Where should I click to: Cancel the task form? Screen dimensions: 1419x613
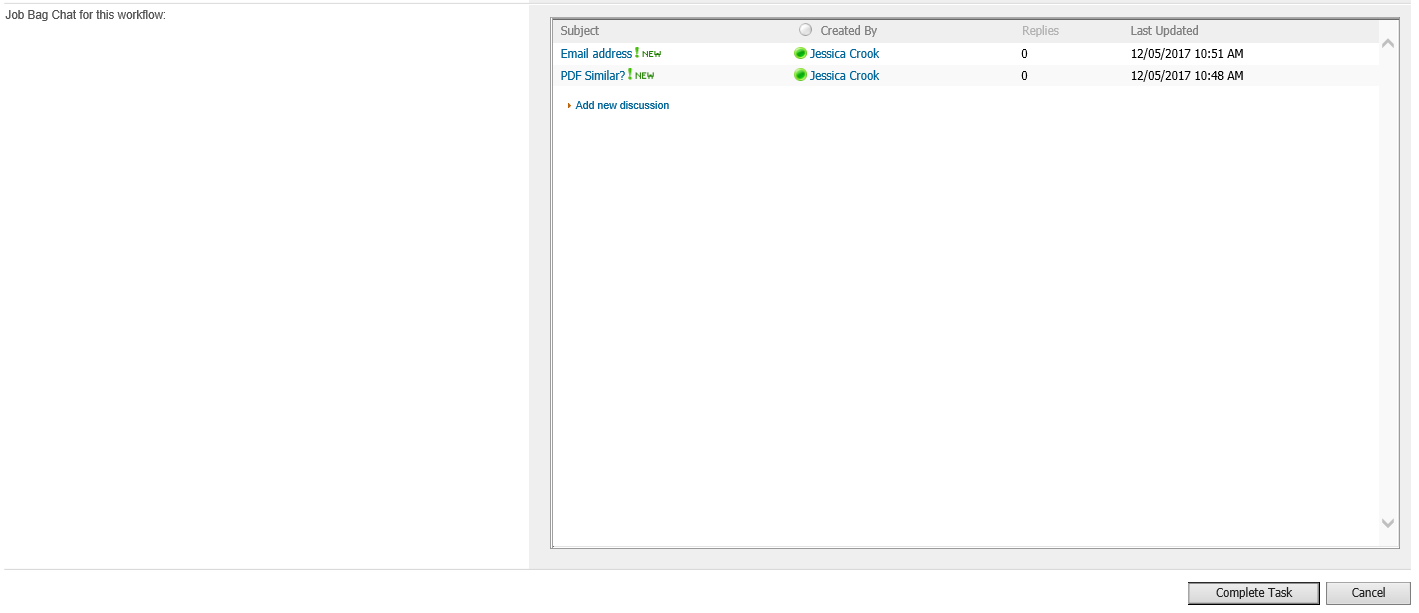[1368, 593]
